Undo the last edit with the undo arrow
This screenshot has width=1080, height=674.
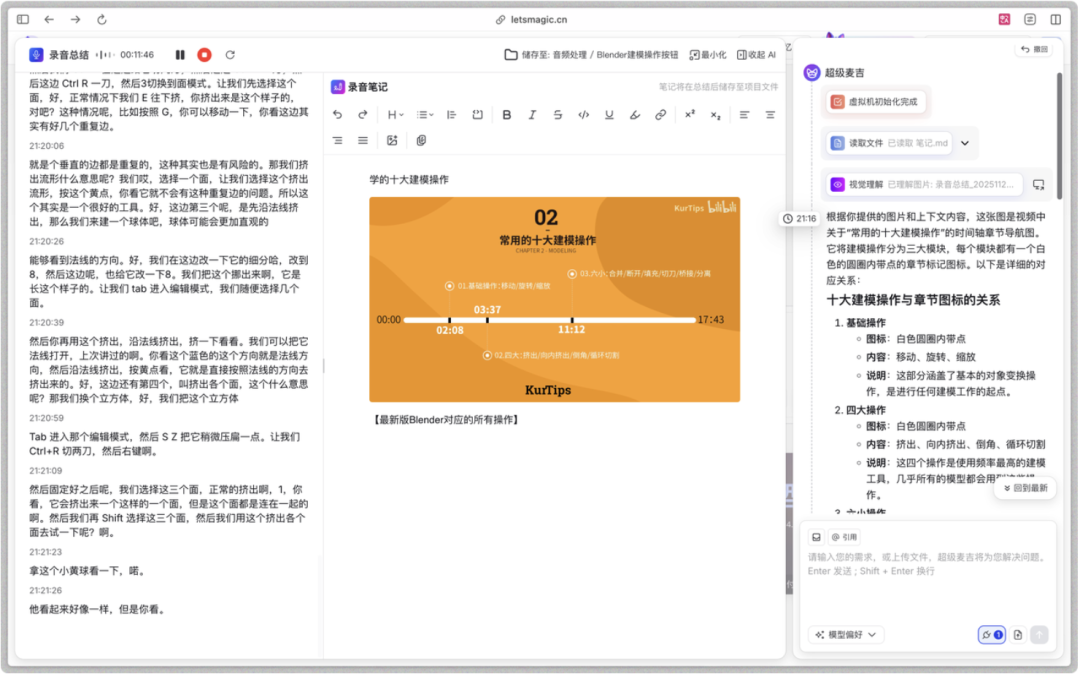pos(338,115)
